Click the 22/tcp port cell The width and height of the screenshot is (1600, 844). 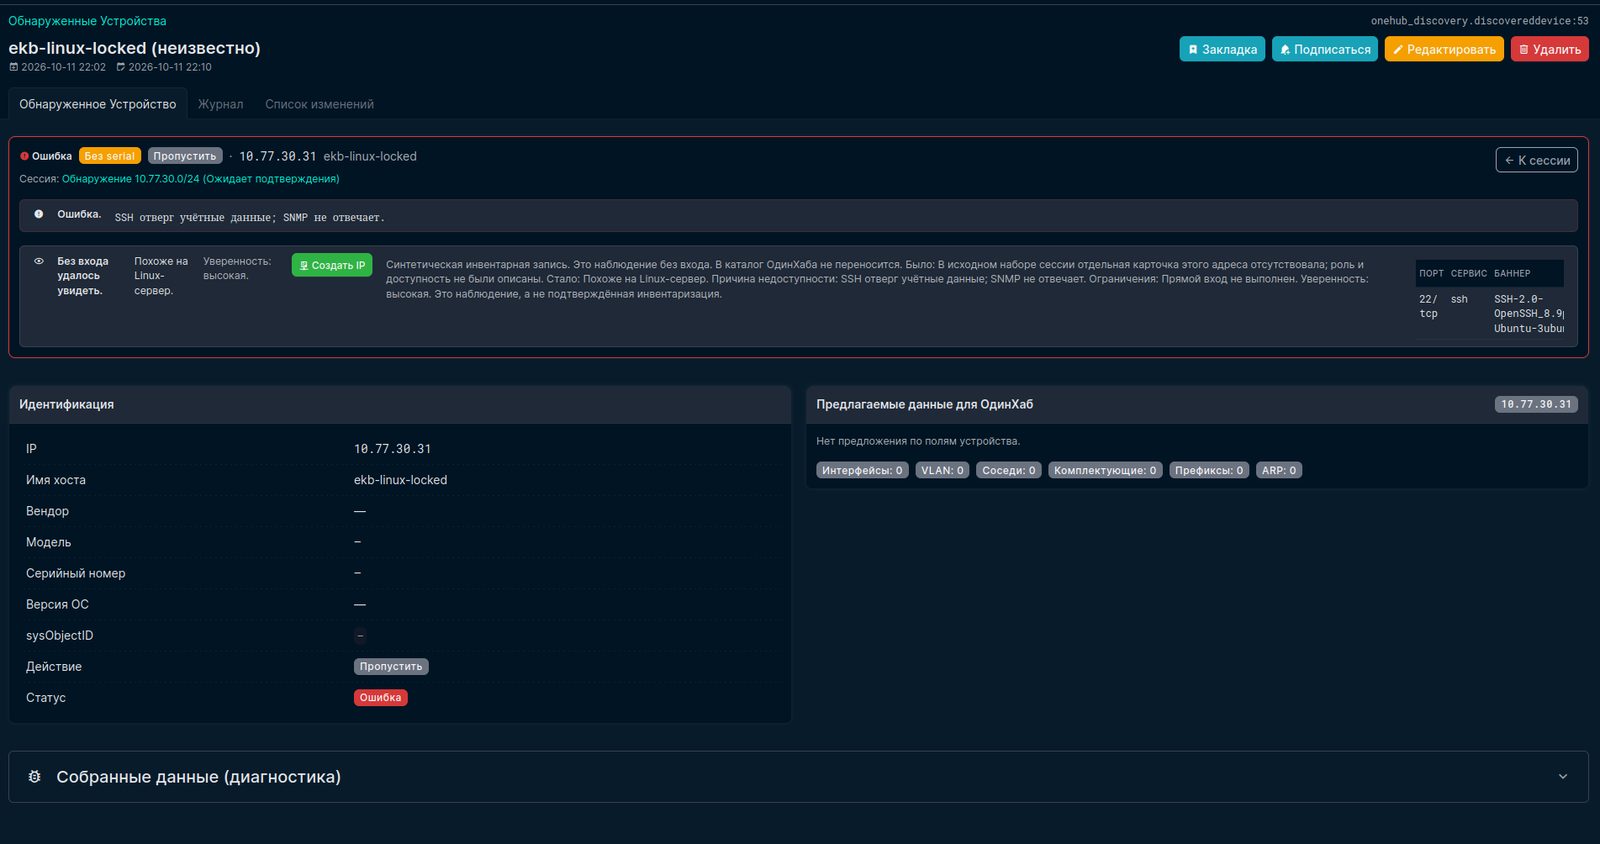tap(1428, 306)
